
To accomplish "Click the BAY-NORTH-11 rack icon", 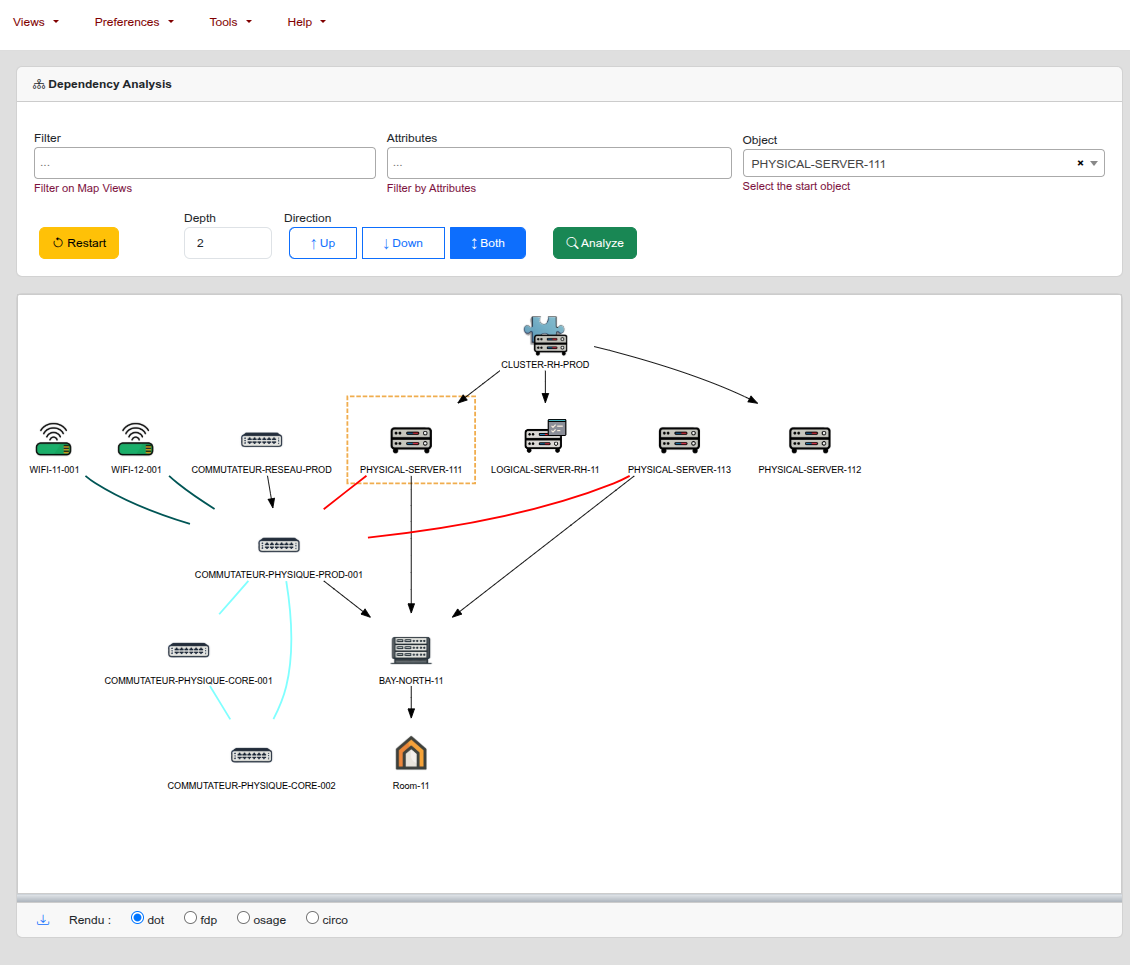I will (x=410, y=650).
